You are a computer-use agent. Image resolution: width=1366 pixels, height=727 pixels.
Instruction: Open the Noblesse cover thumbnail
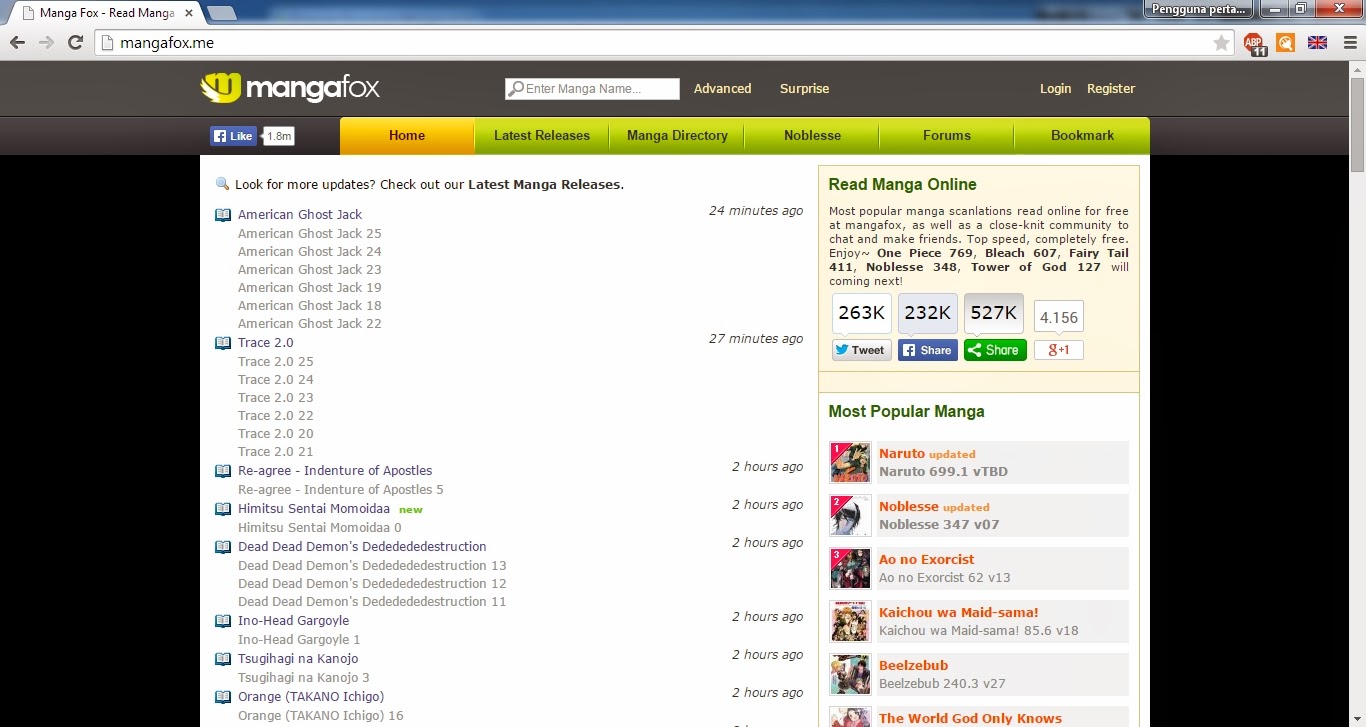[x=850, y=516]
